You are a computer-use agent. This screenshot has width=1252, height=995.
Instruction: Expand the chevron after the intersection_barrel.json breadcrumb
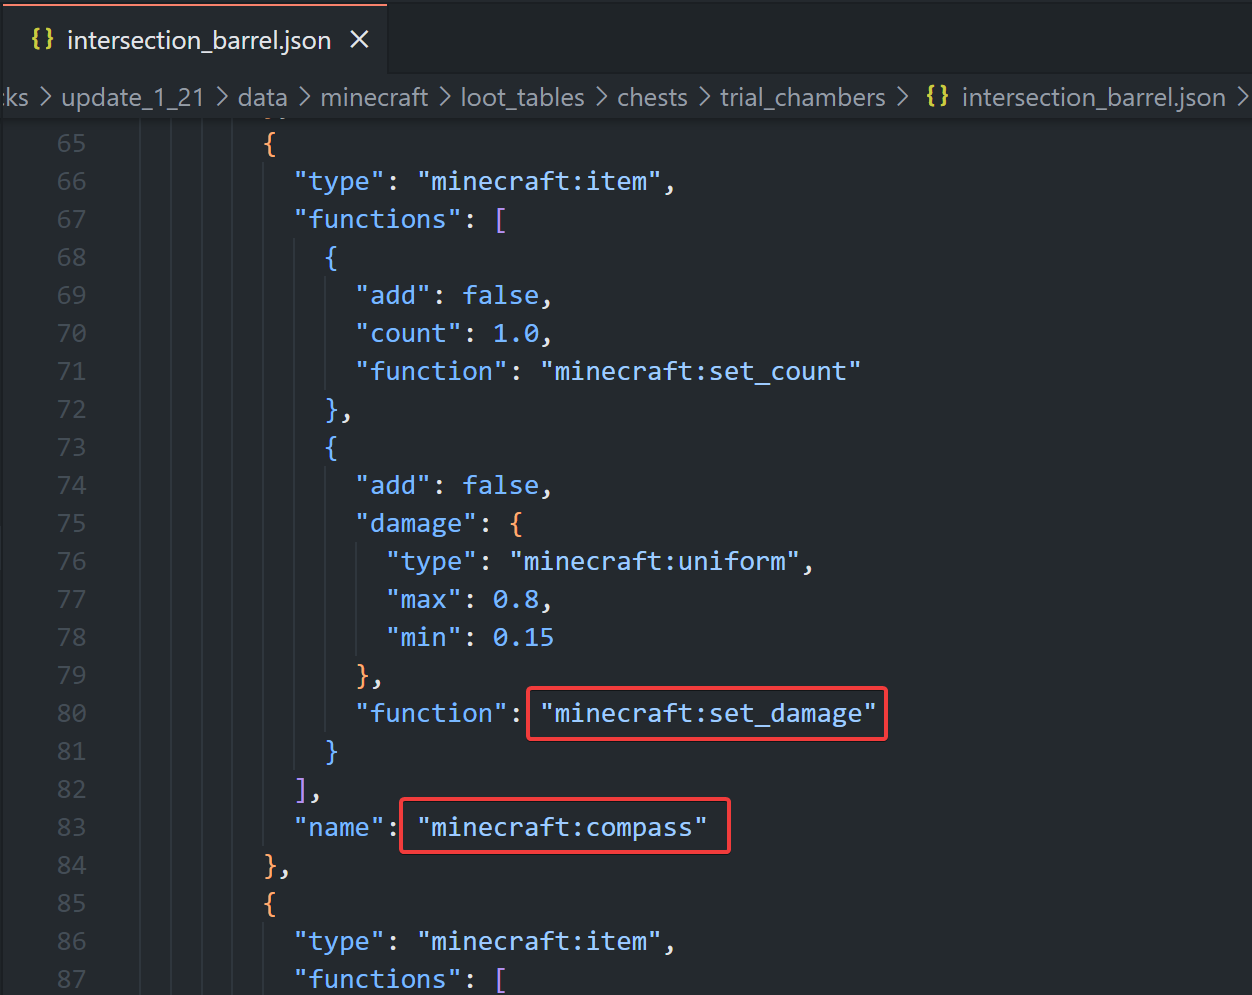(x=1243, y=97)
